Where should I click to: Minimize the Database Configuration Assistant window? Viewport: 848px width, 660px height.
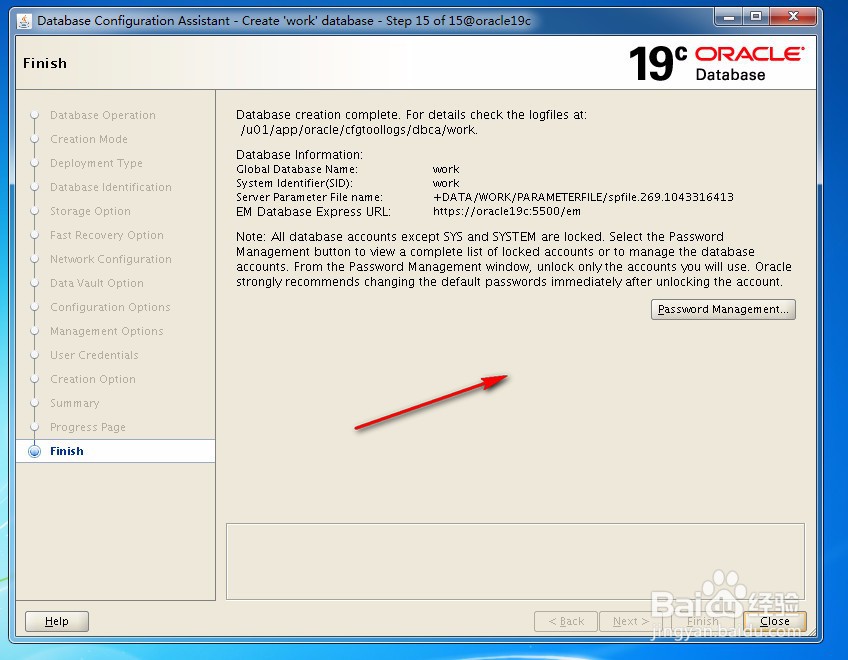[728, 17]
